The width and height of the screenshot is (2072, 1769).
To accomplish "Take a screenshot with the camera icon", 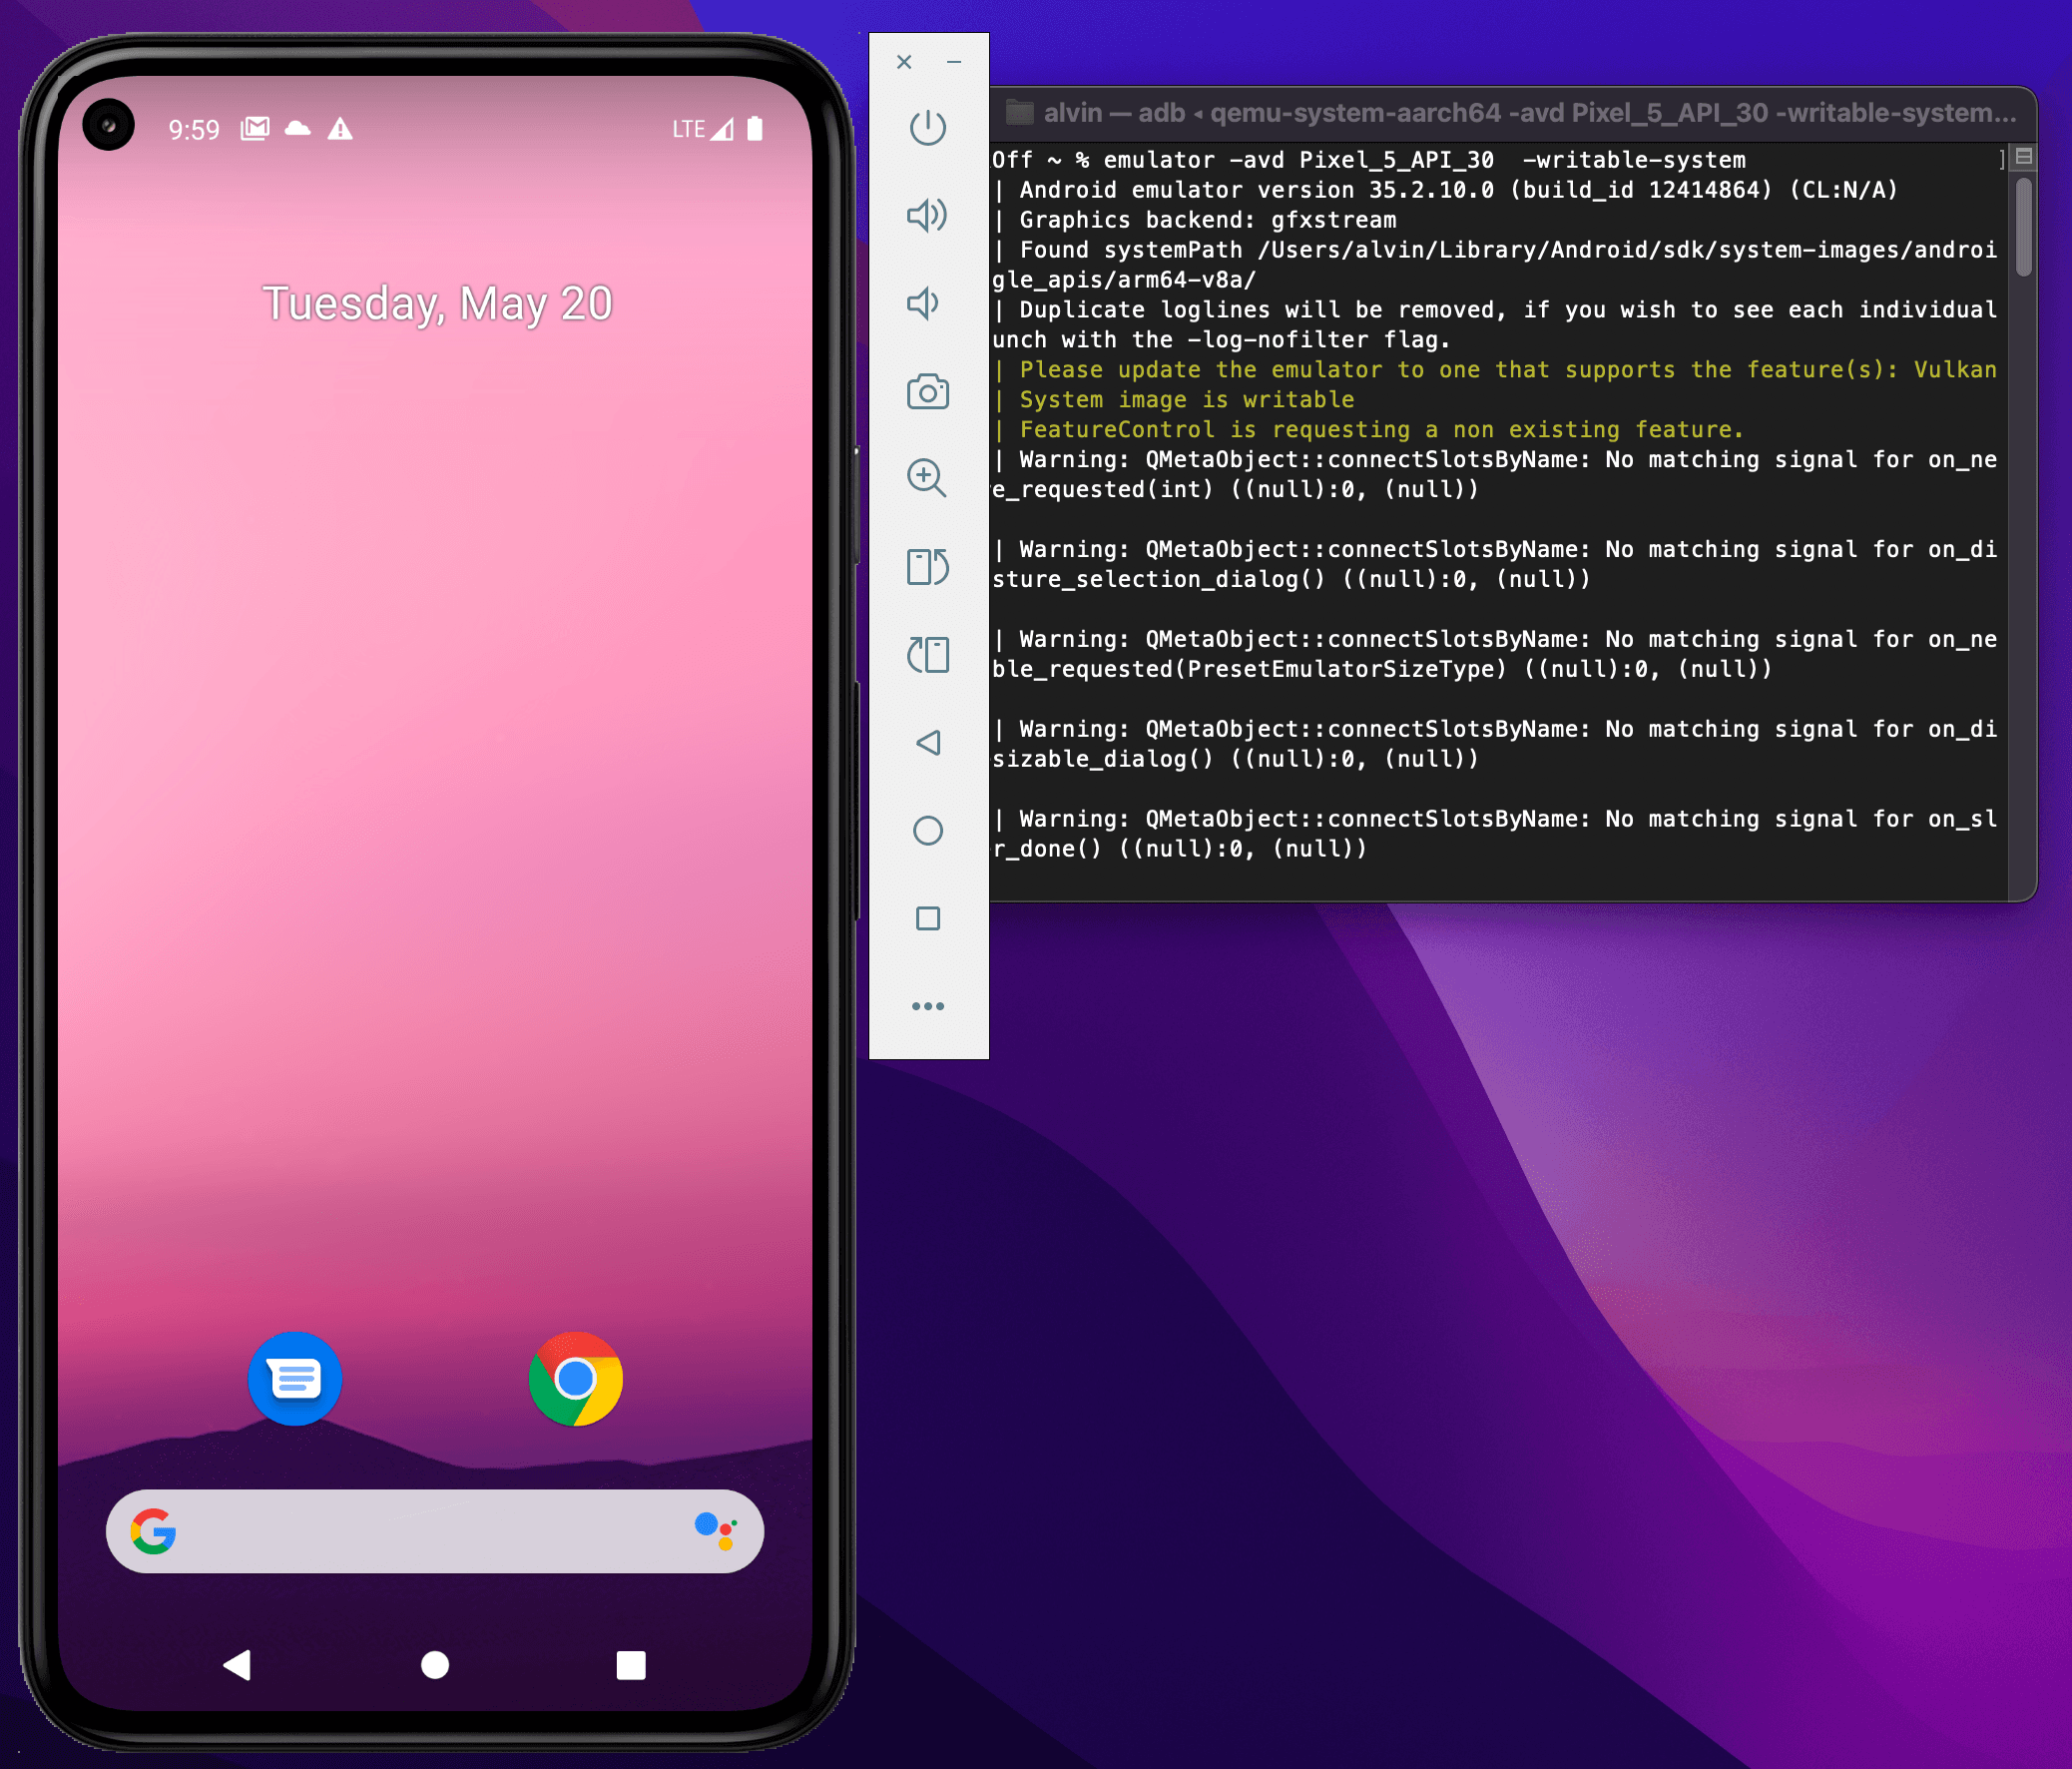I will coord(927,392).
